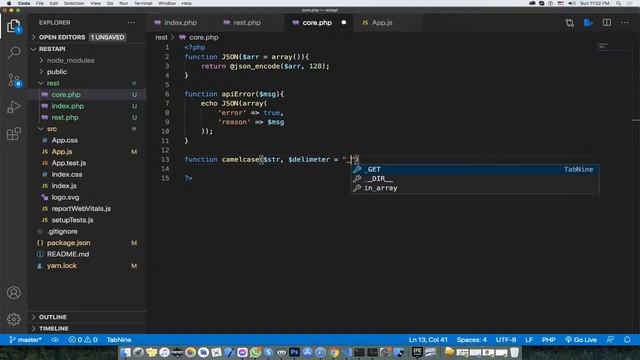640x360 pixels.
Task: Click the synchronize changes cloud icon
Action: point(55,340)
